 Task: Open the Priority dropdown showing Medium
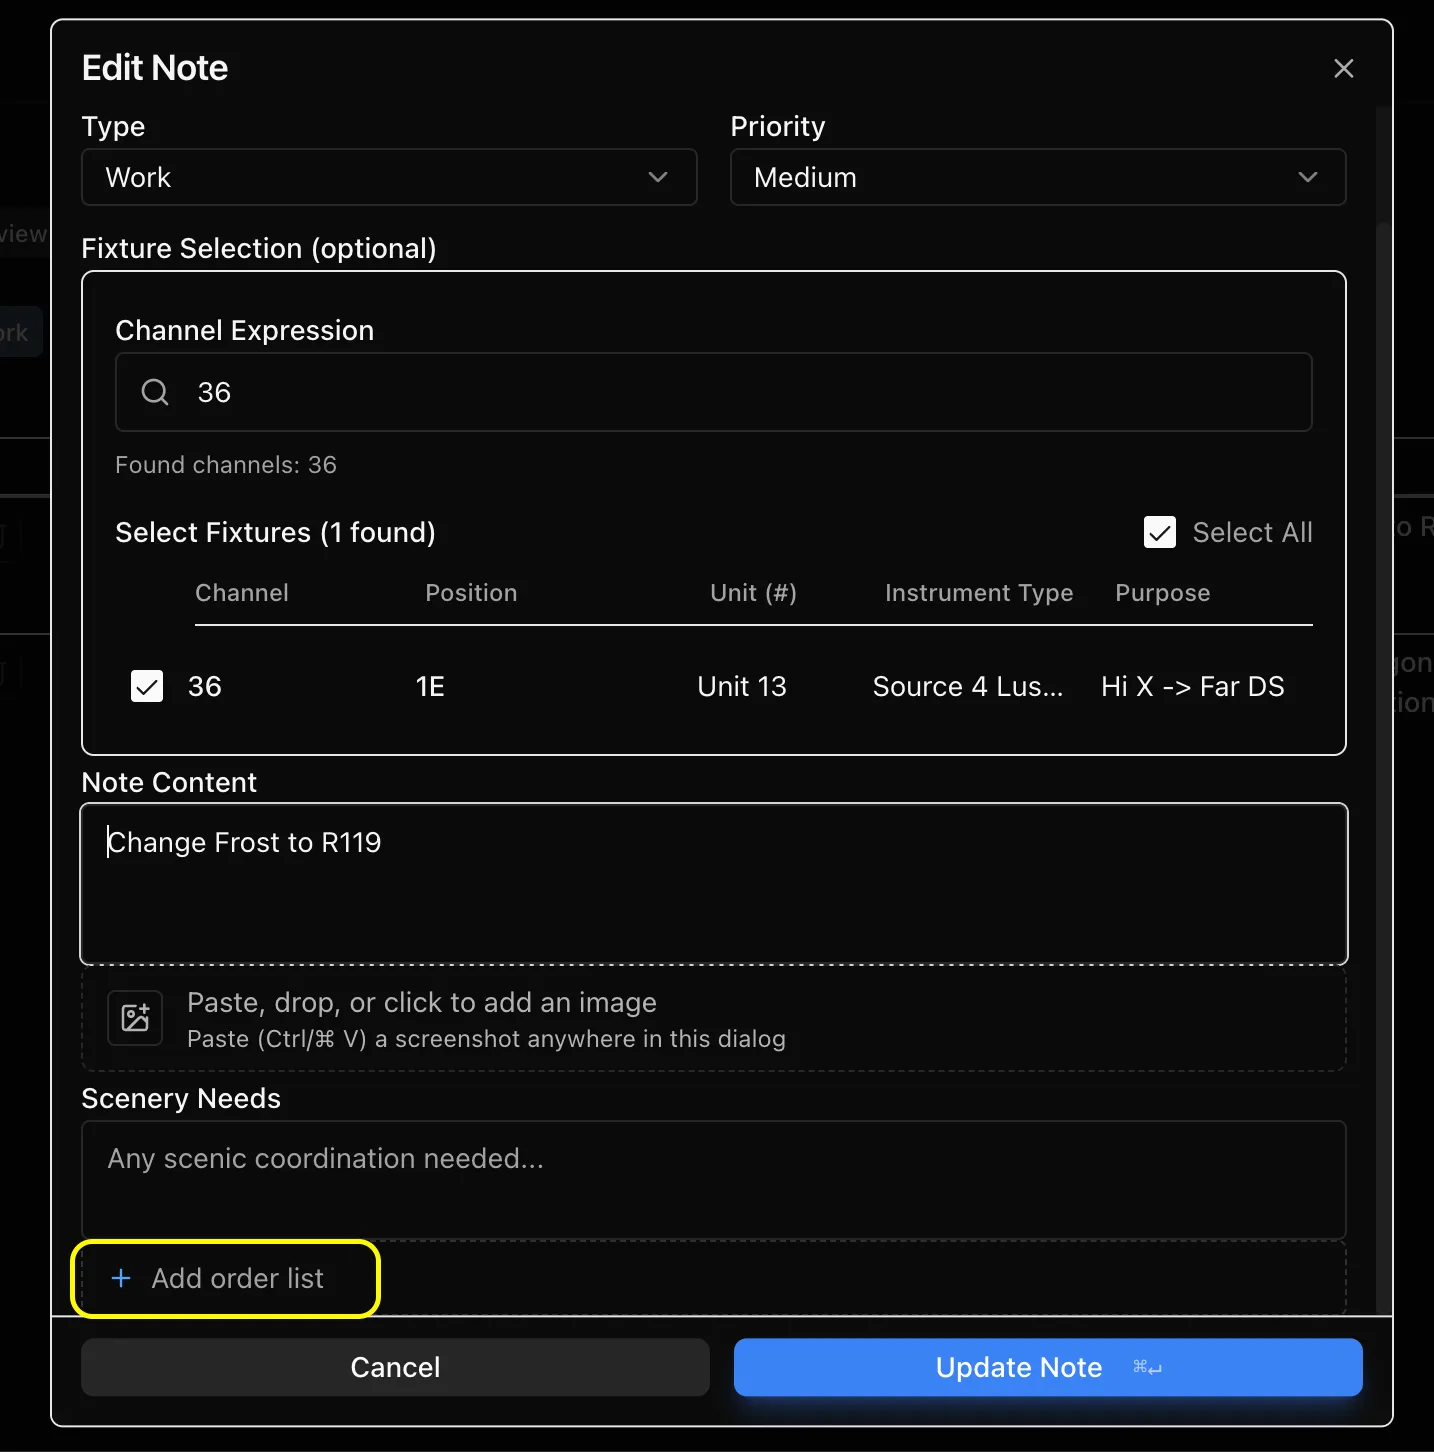click(x=1038, y=177)
